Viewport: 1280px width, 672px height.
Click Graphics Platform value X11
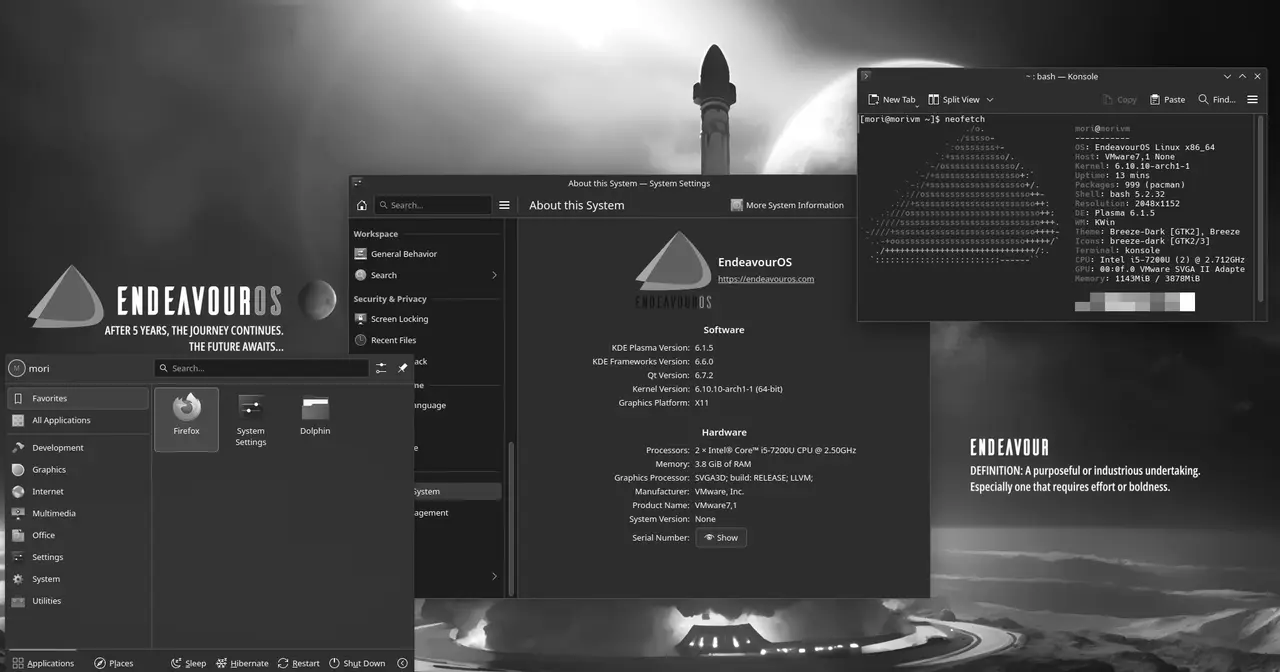pyautogui.click(x=702, y=403)
